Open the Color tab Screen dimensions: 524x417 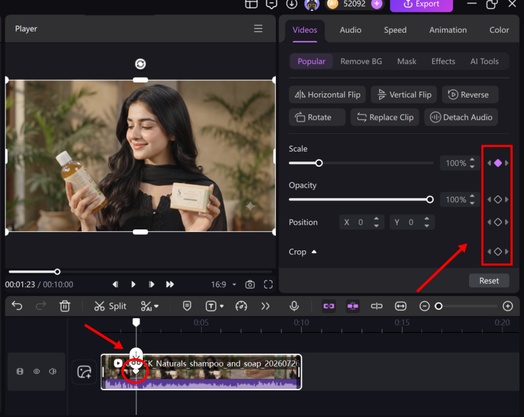coord(499,30)
